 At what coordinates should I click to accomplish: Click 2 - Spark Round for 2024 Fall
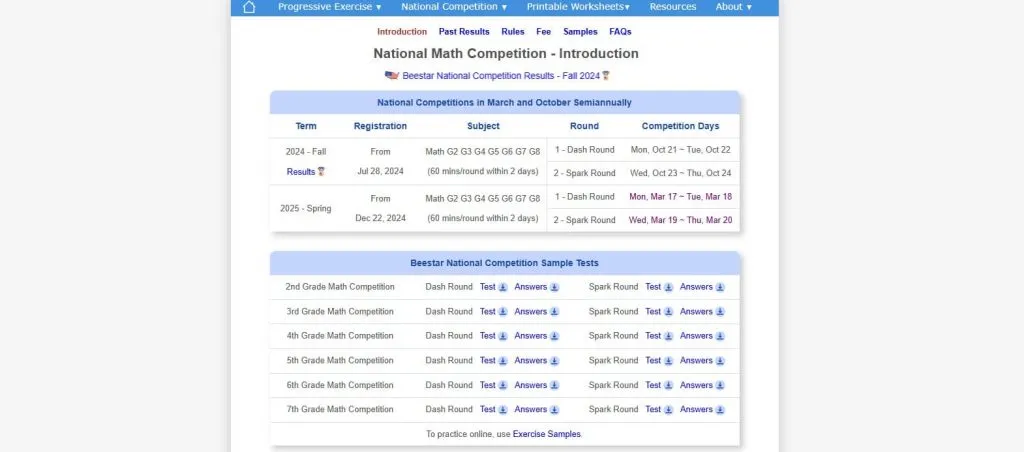(x=584, y=173)
